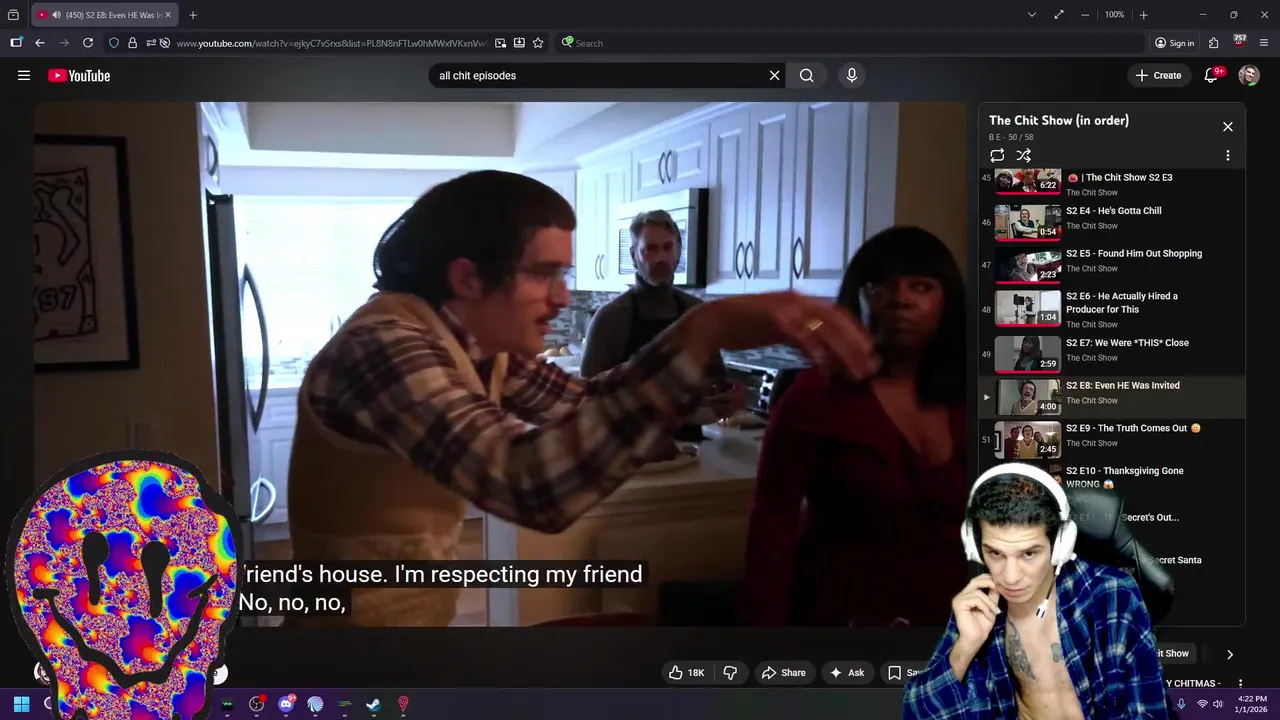Open browser extensions puzzle icon
The width and height of the screenshot is (1280, 720).
(x=1213, y=43)
